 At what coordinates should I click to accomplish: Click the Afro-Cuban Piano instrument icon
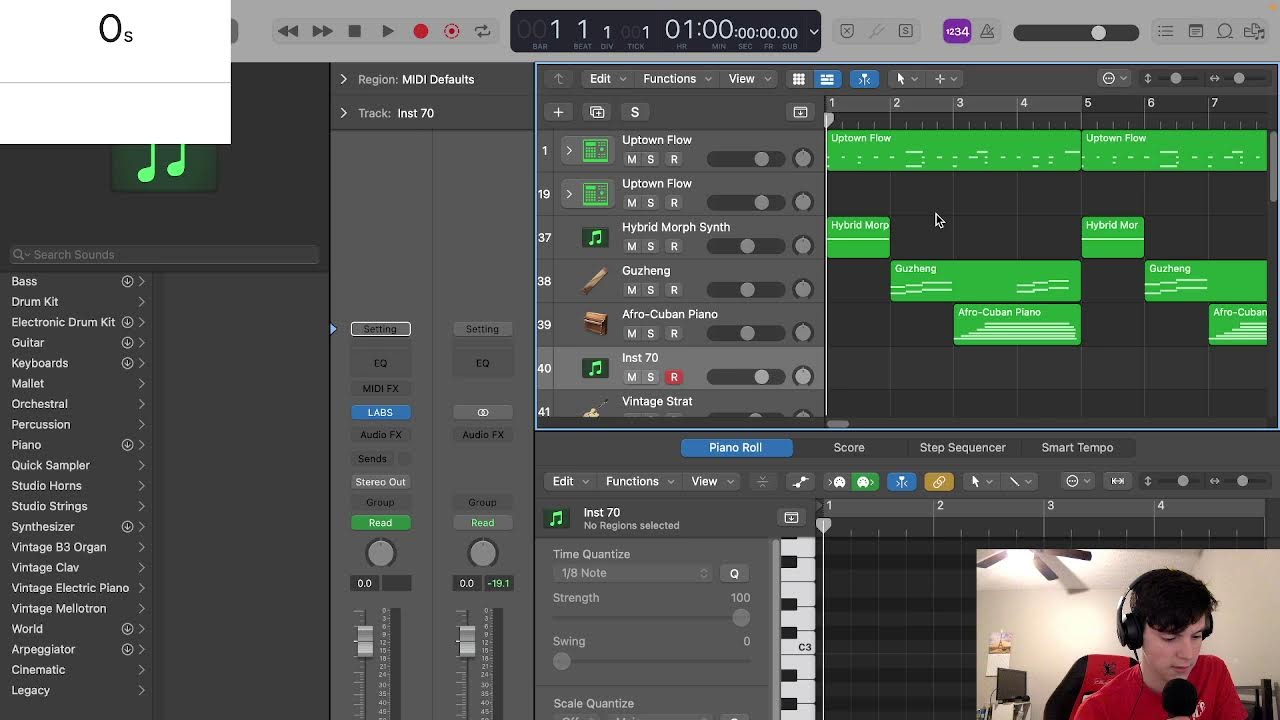595,324
